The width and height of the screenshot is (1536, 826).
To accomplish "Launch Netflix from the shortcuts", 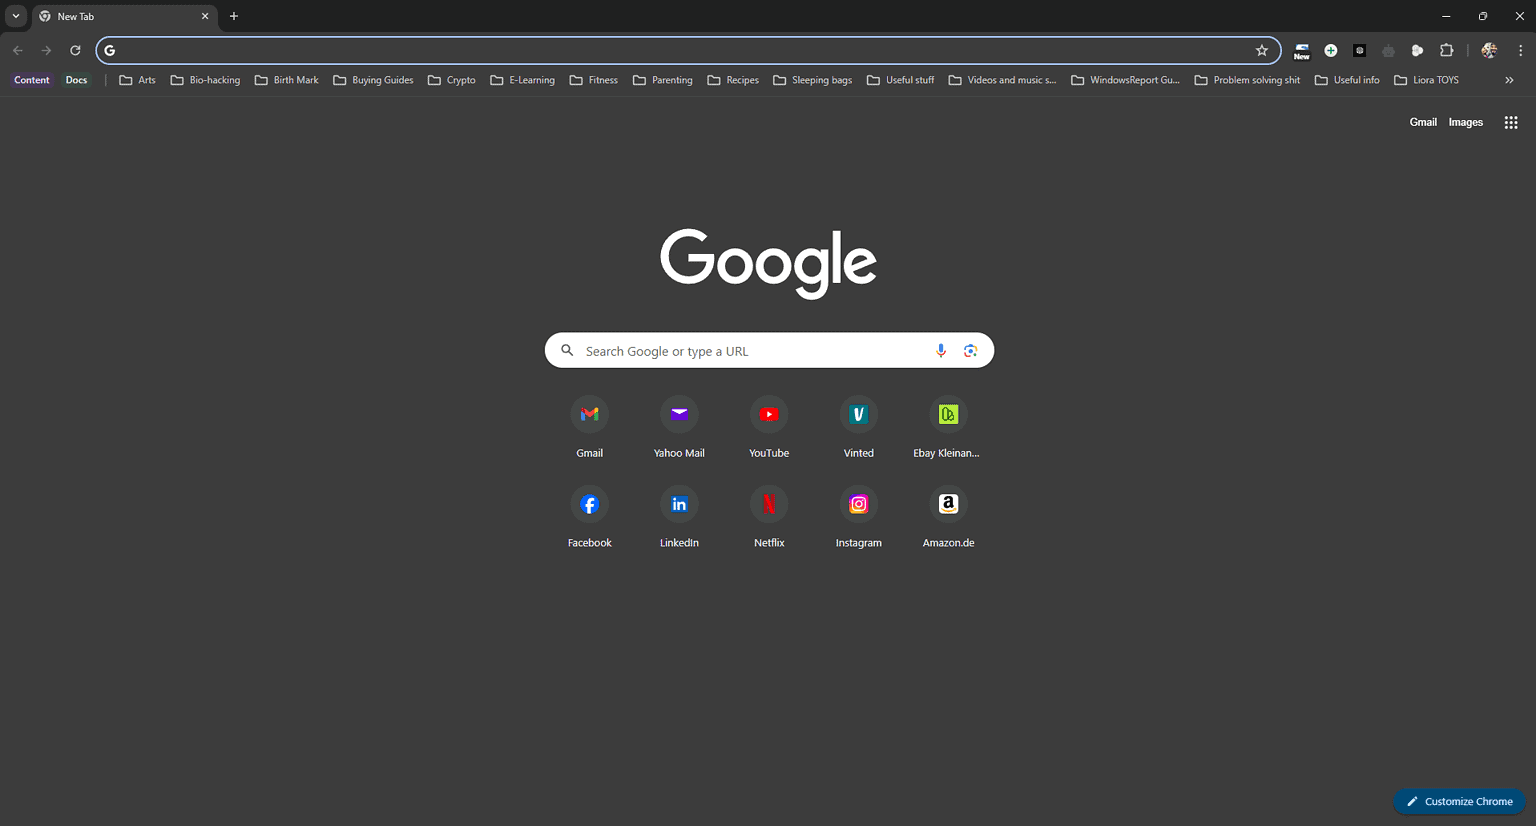I will (769, 503).
